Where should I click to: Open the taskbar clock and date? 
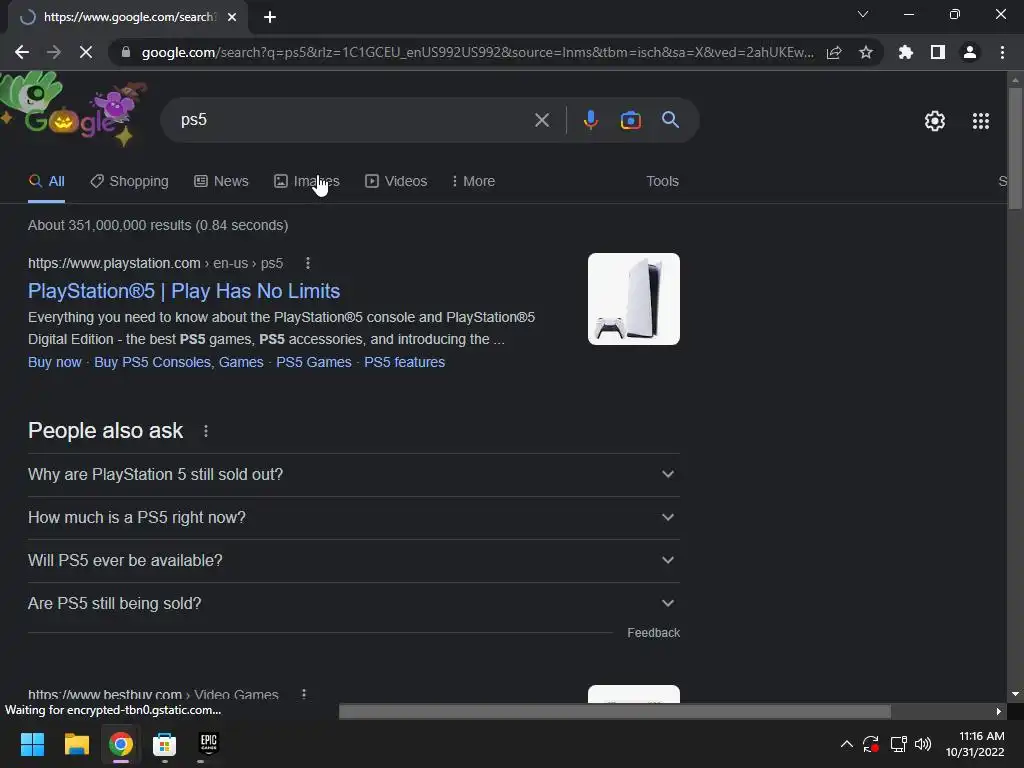975,744
